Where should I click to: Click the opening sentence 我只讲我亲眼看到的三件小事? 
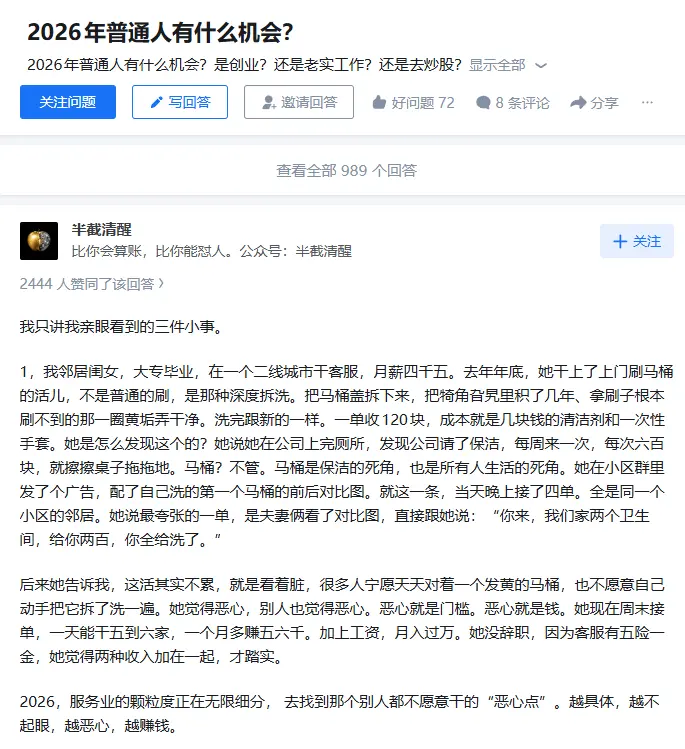121,327
